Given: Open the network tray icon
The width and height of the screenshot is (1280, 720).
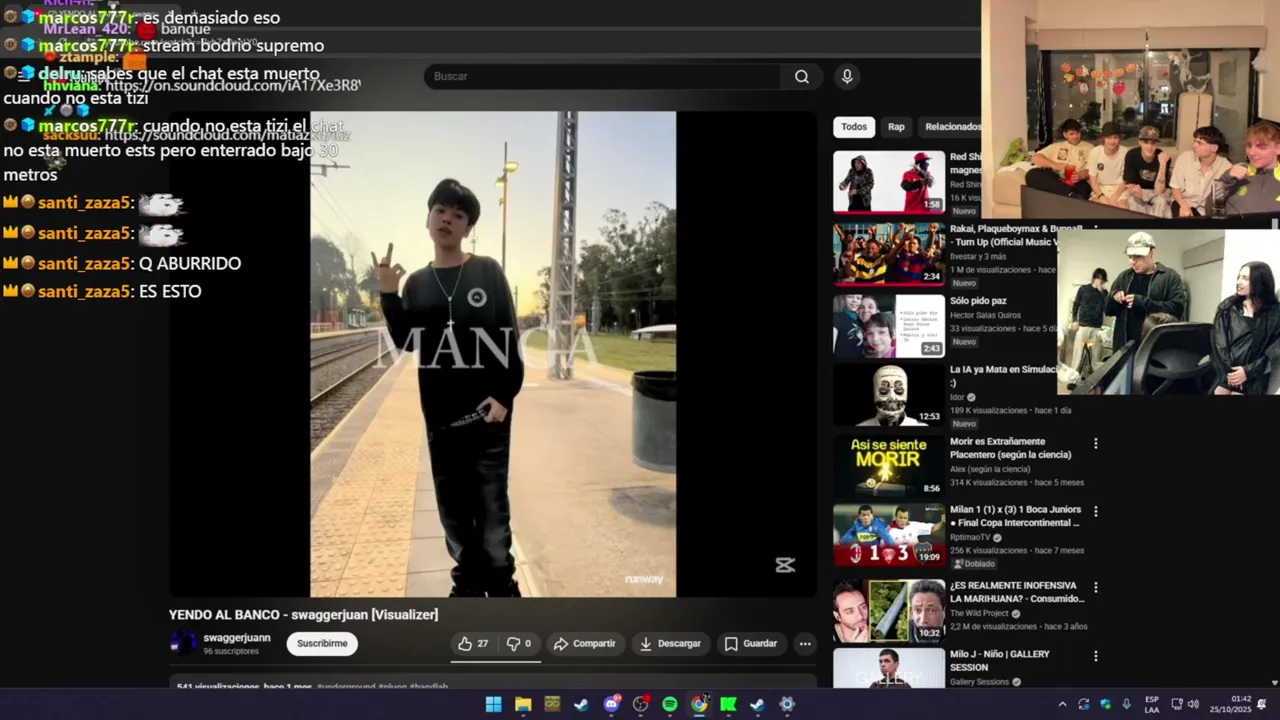Looking at the screenshot, I should 1177,704.
